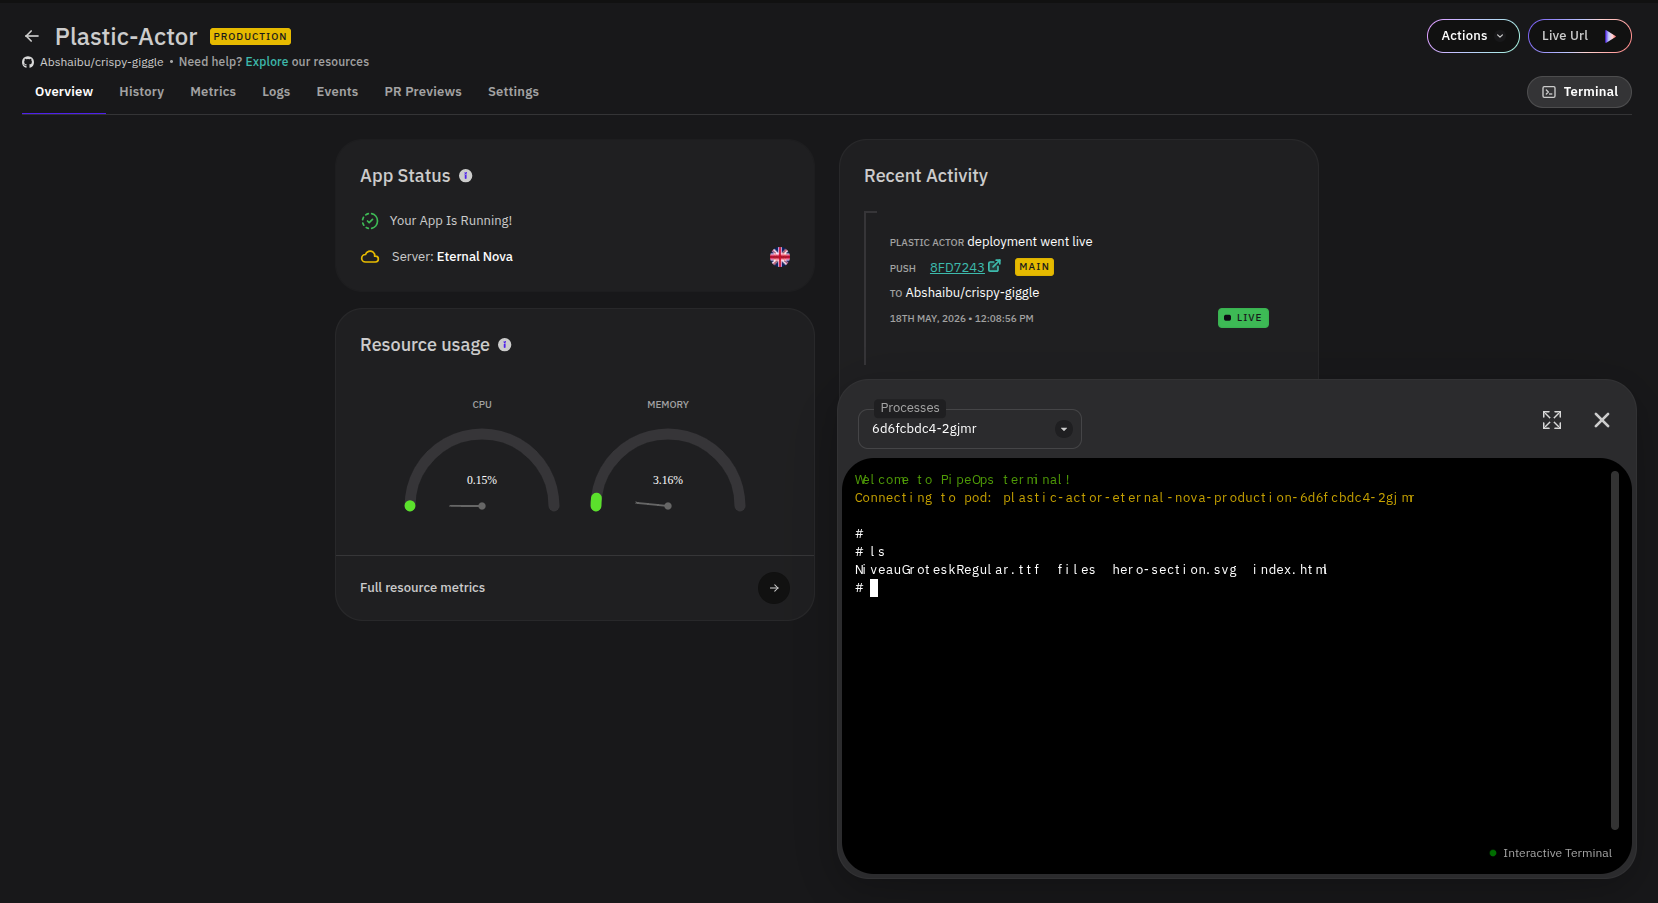
Task: Click the play icon in Live Url button
Action: (1610, 36)
